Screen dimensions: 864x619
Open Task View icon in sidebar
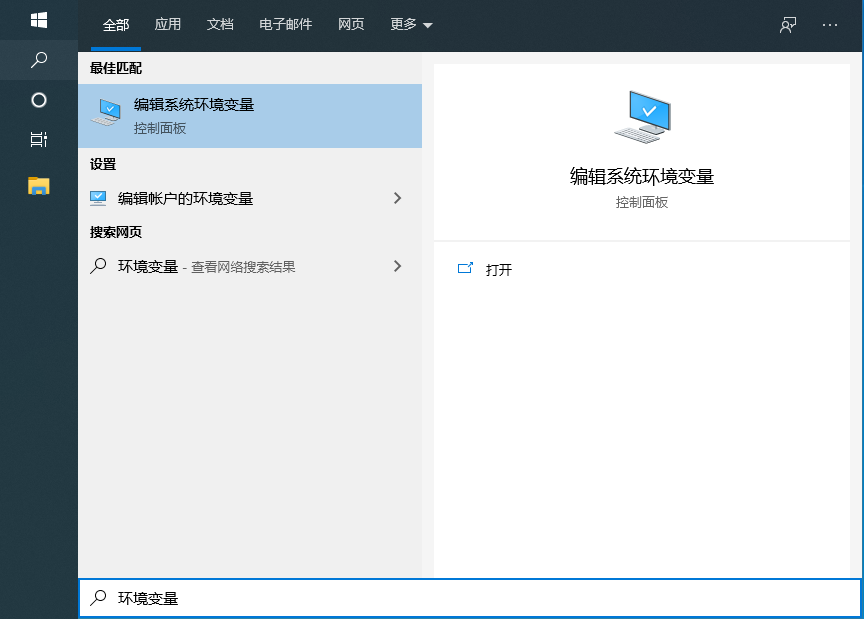pos(39,139)
